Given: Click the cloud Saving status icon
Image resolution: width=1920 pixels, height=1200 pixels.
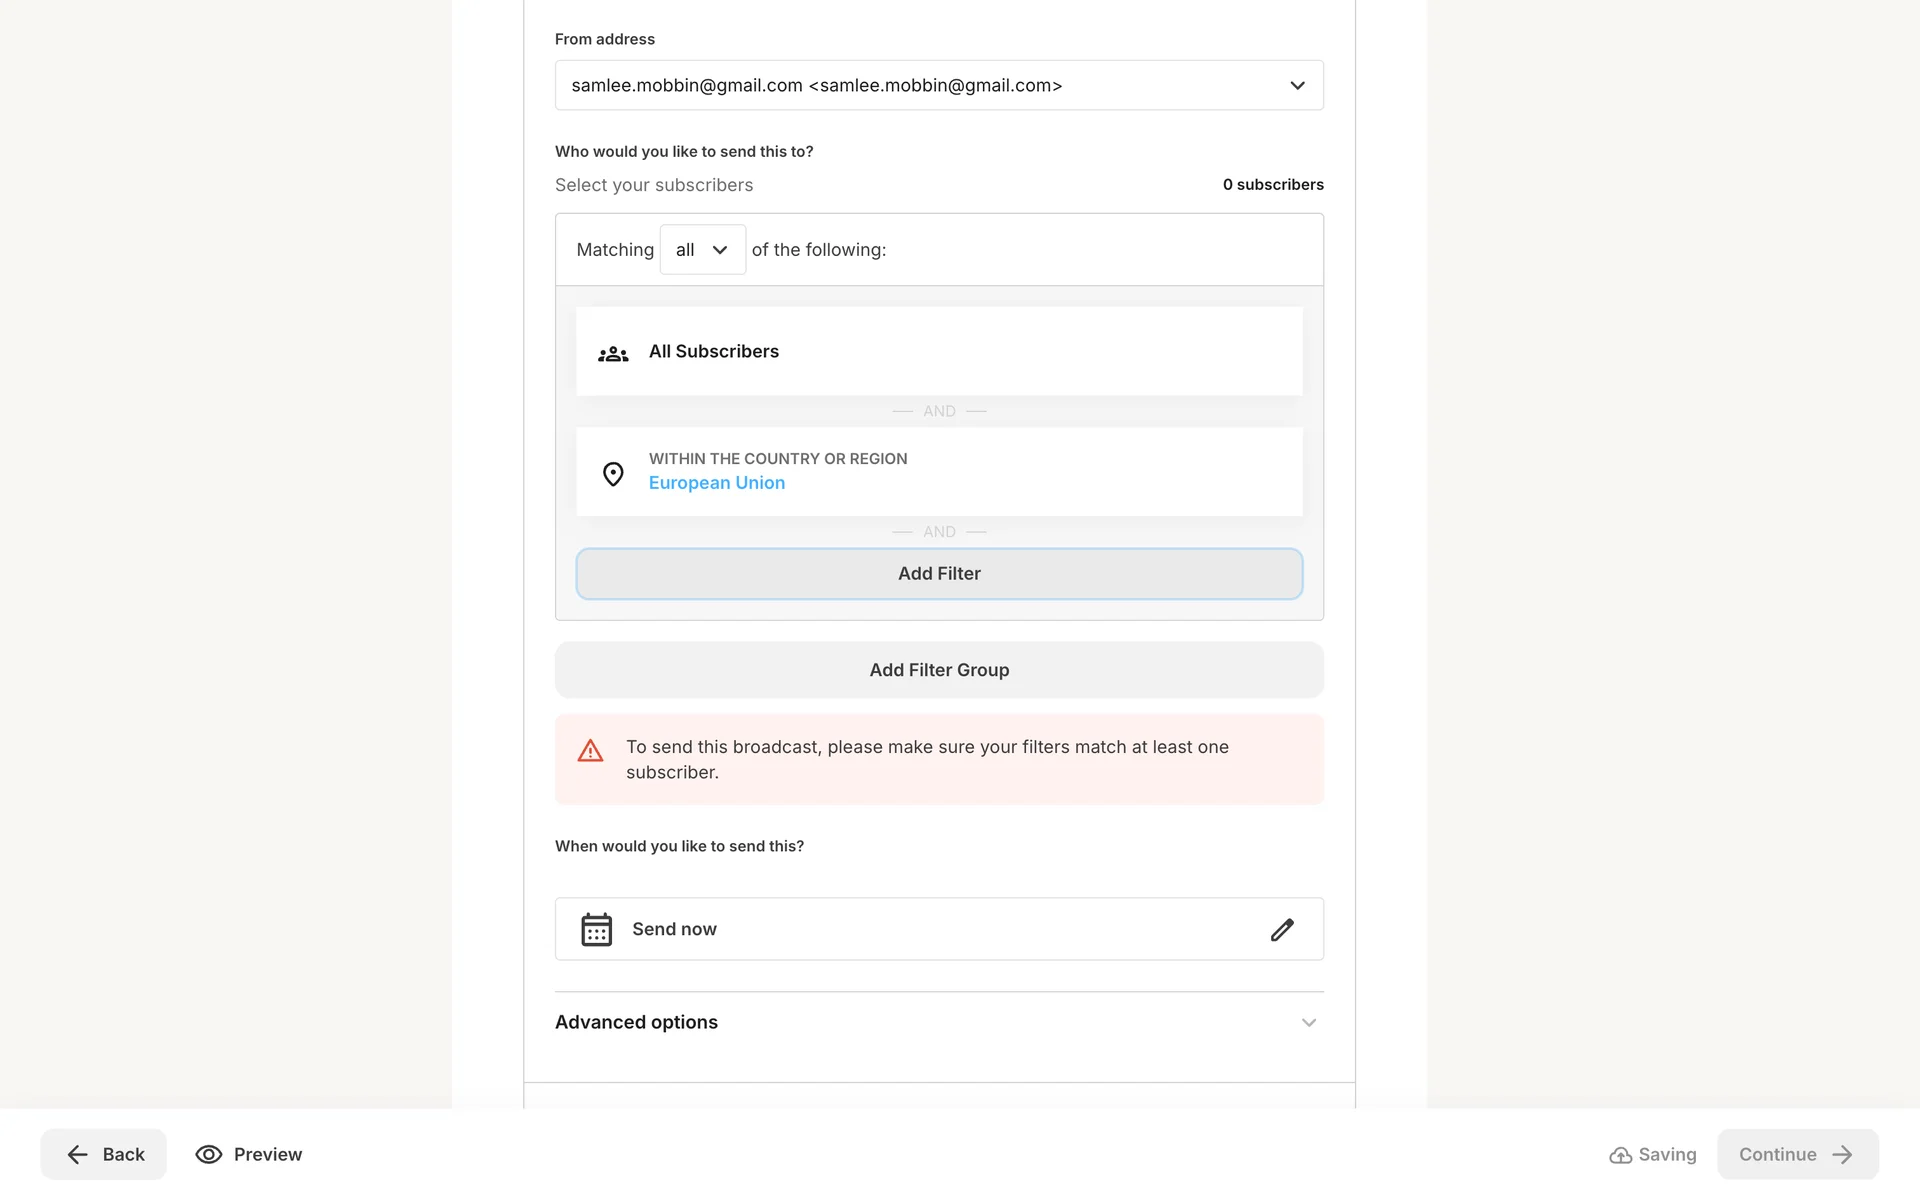Looking at the screenshot, I should [1620, 1155].
